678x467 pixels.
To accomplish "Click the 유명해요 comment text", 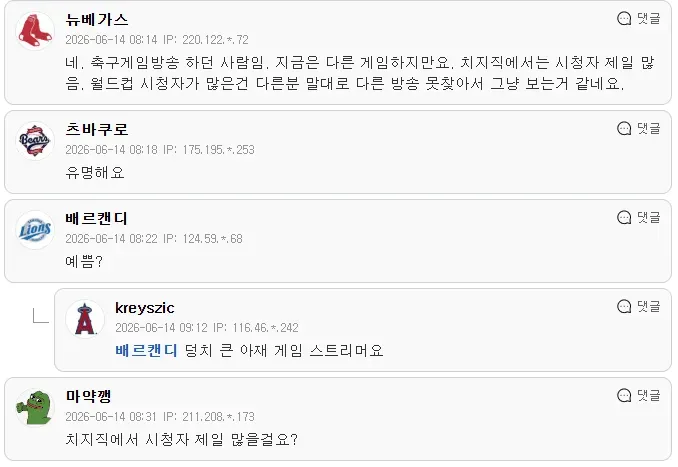I will pos(95,173).
